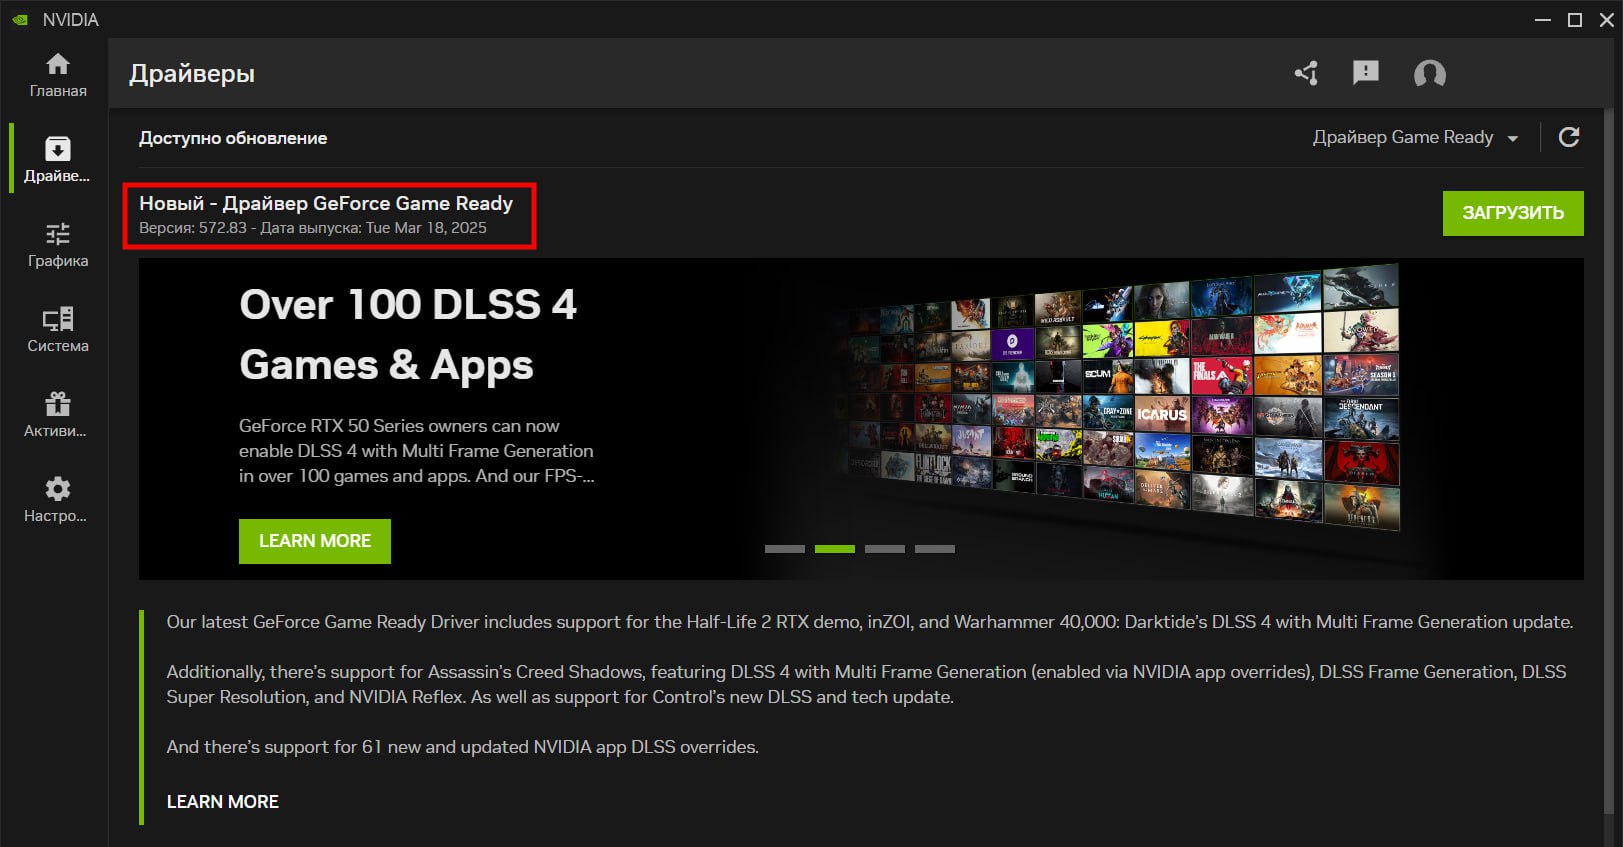The width and height of the screenshot is (1623, 847).
Task: Refresh the driver update check
Action: click(x=1569, y=137)
